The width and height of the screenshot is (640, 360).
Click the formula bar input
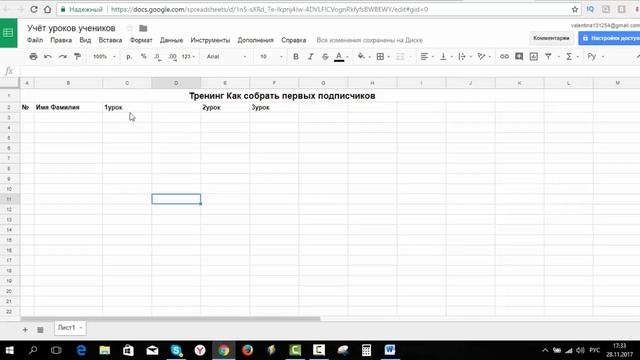coord(329,71)
